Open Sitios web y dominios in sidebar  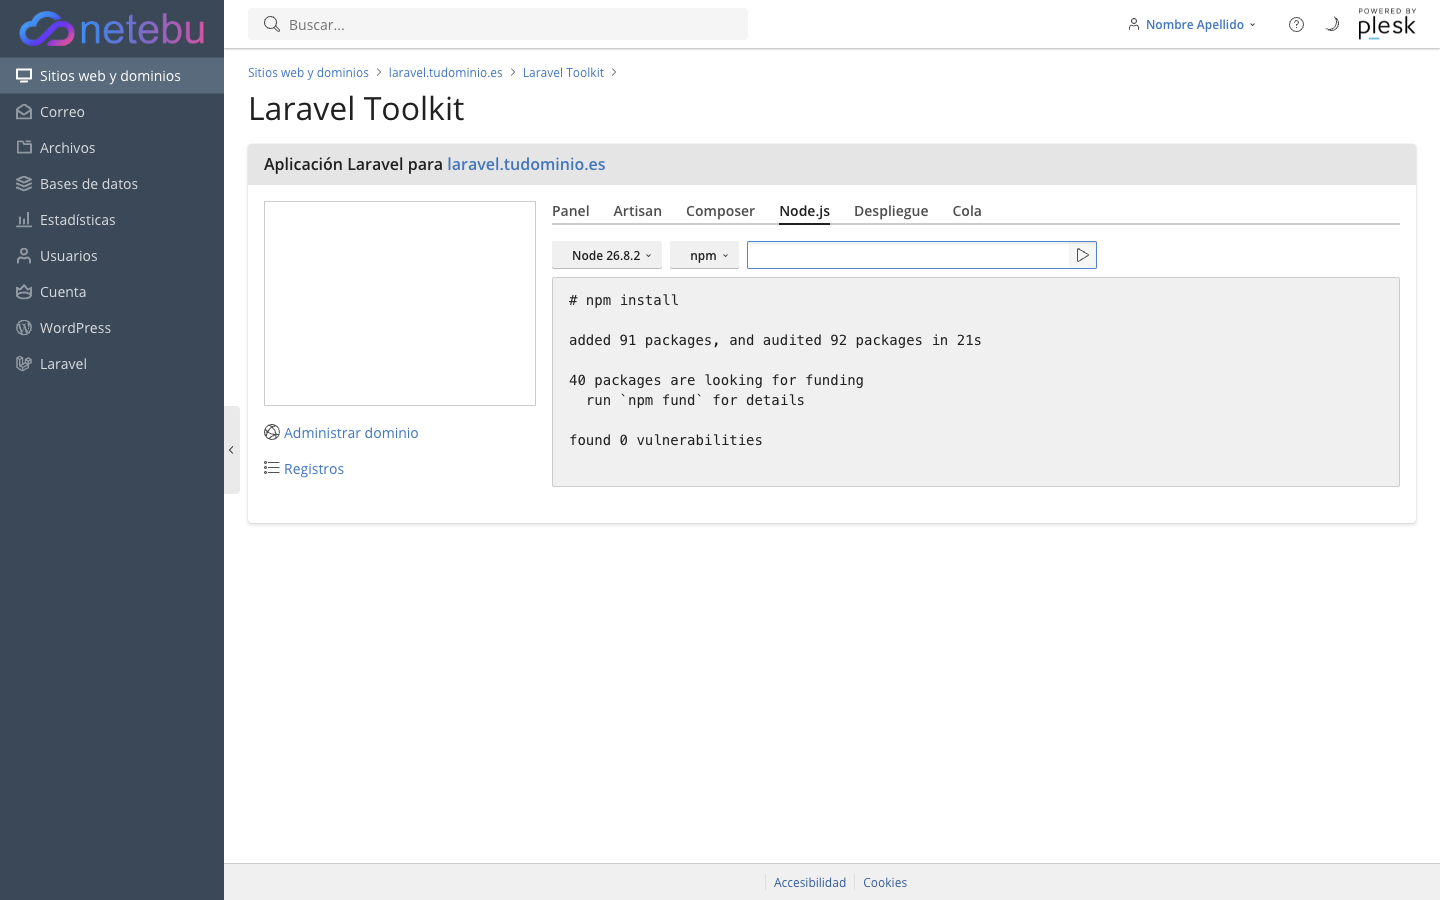click(x=112, y=76)
